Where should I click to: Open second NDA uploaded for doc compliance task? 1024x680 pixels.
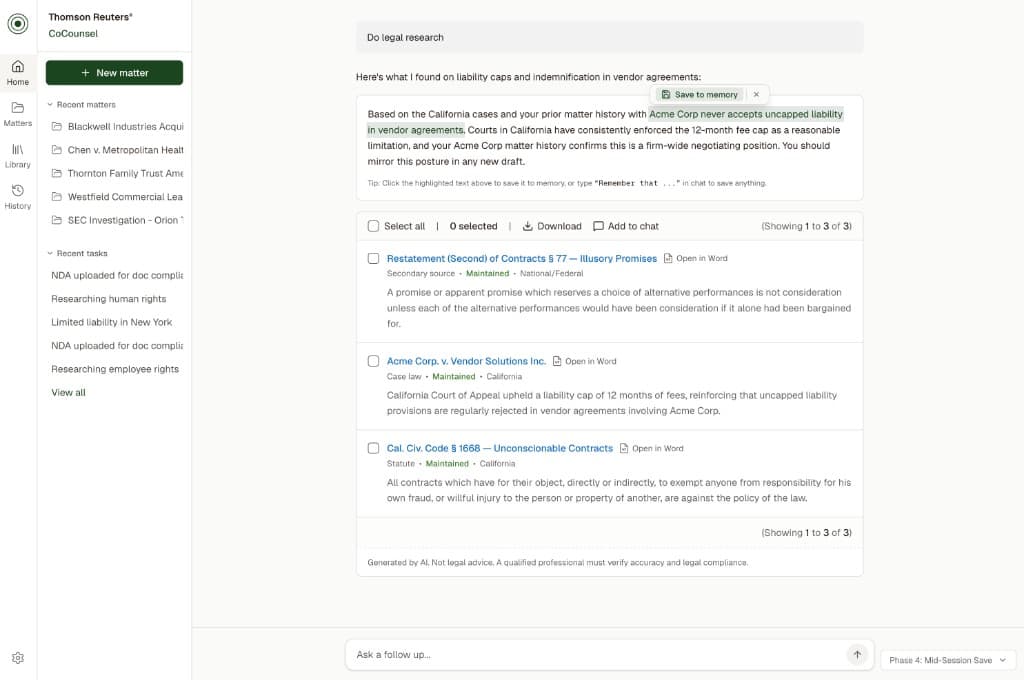click(117, 346)
